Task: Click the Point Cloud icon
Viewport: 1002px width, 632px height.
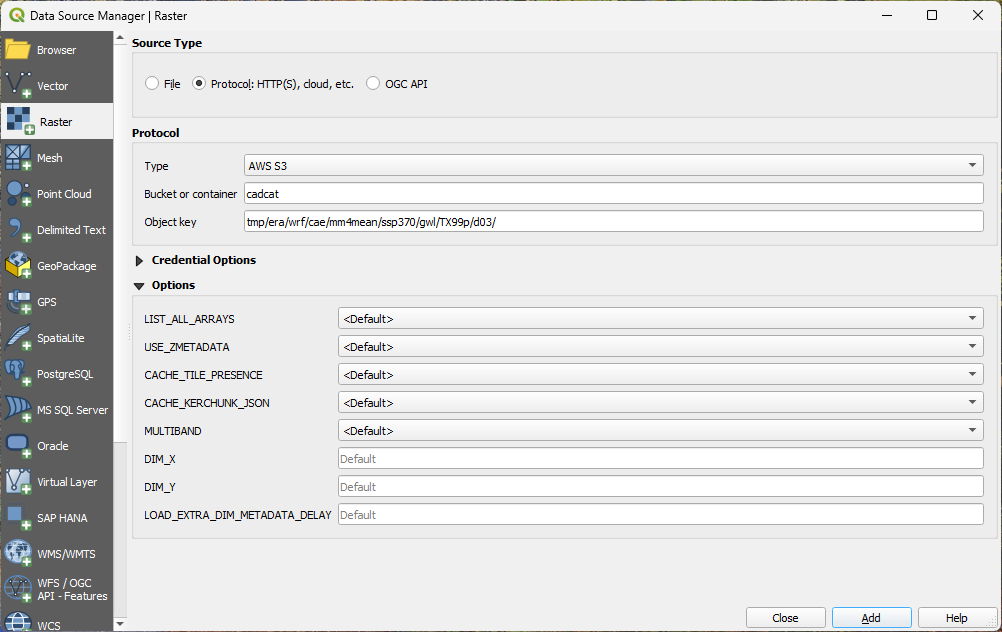Action: (18, 194)
